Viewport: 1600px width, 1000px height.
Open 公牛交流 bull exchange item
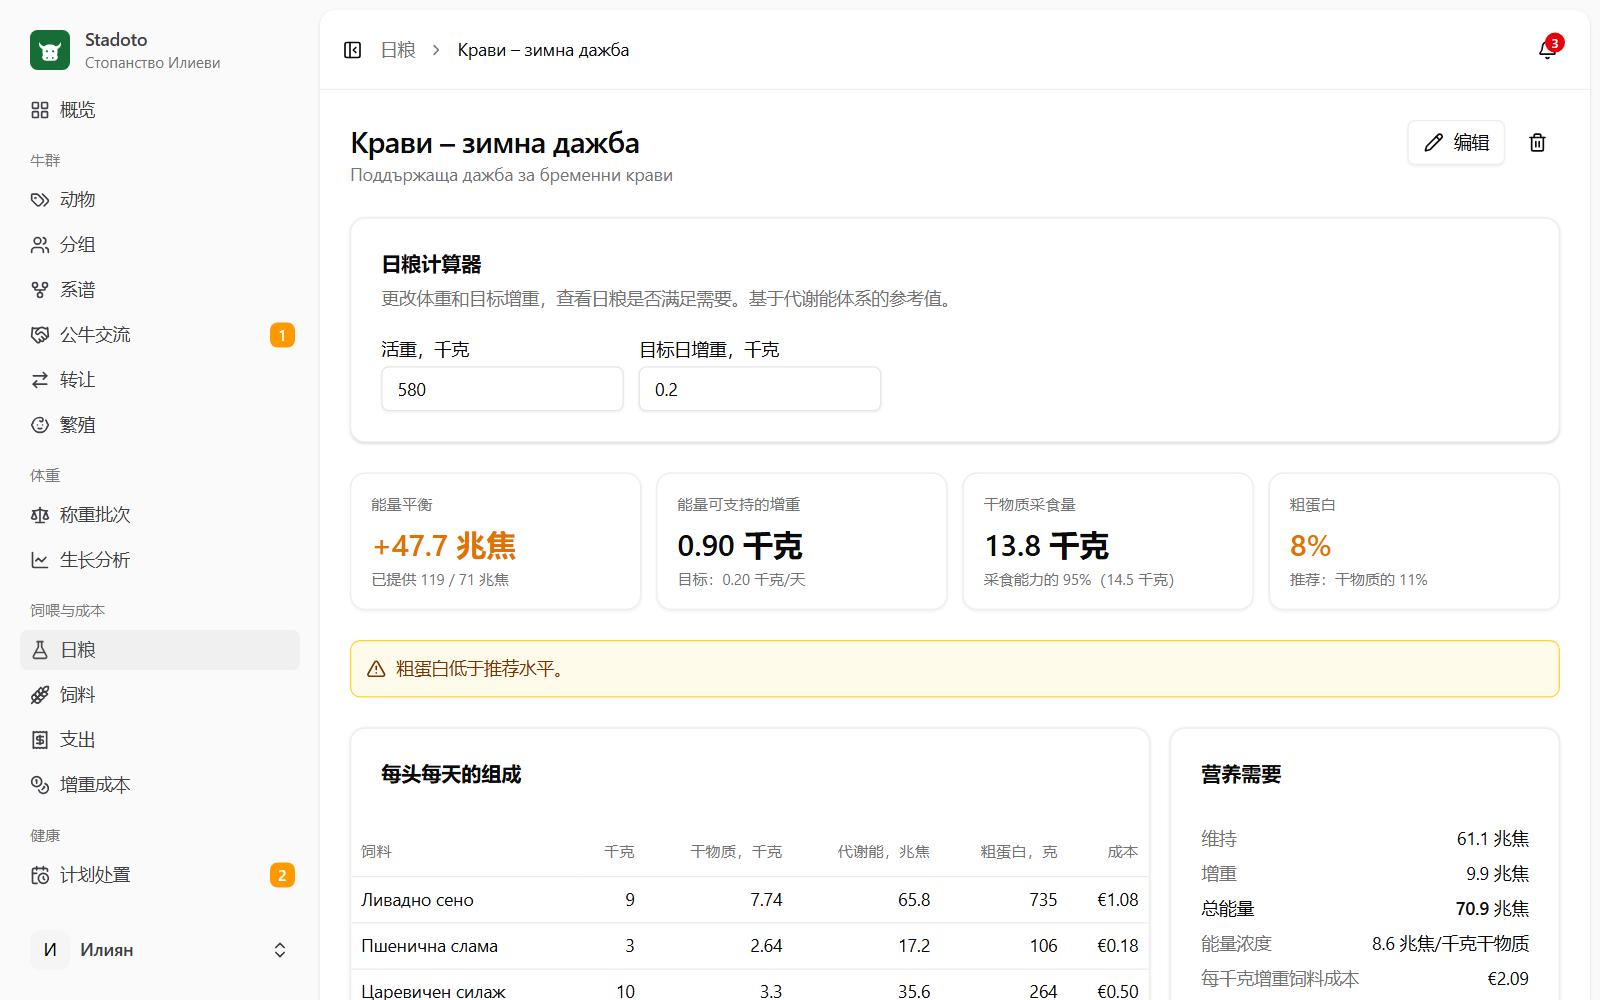pyautogui.click(x=160, y=335)
